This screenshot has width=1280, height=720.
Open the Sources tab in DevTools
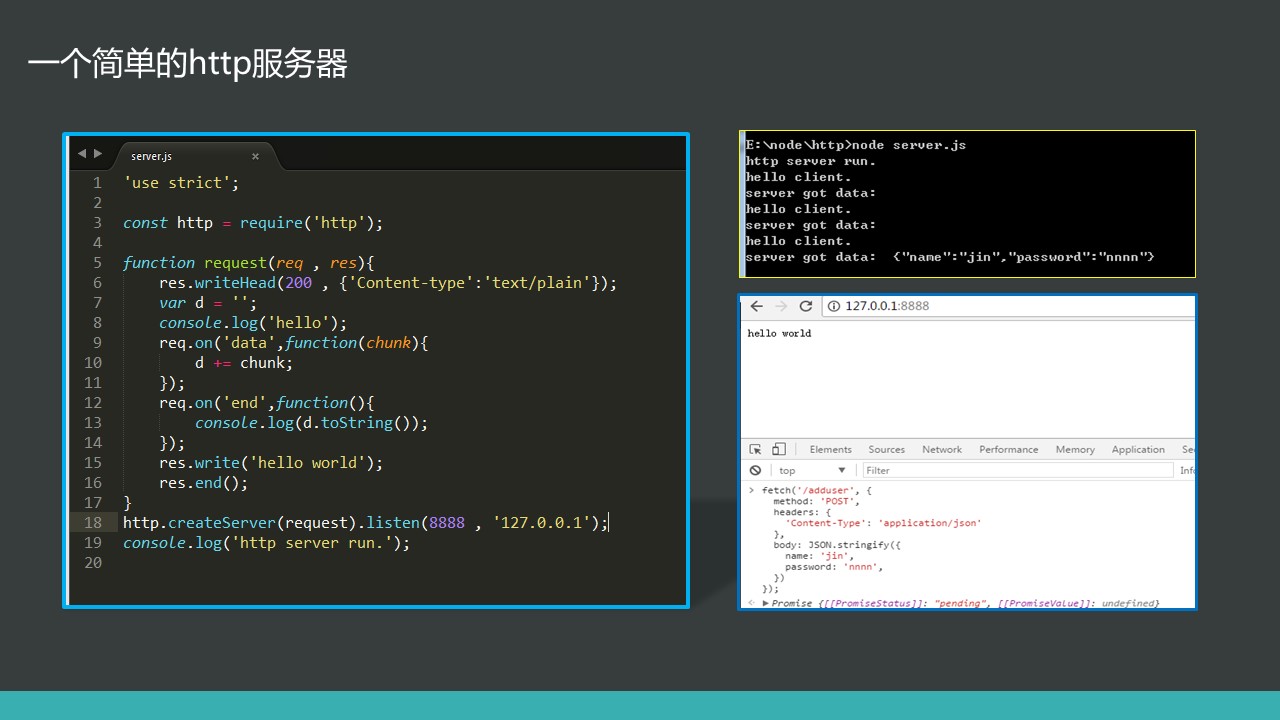click(886, 450)
